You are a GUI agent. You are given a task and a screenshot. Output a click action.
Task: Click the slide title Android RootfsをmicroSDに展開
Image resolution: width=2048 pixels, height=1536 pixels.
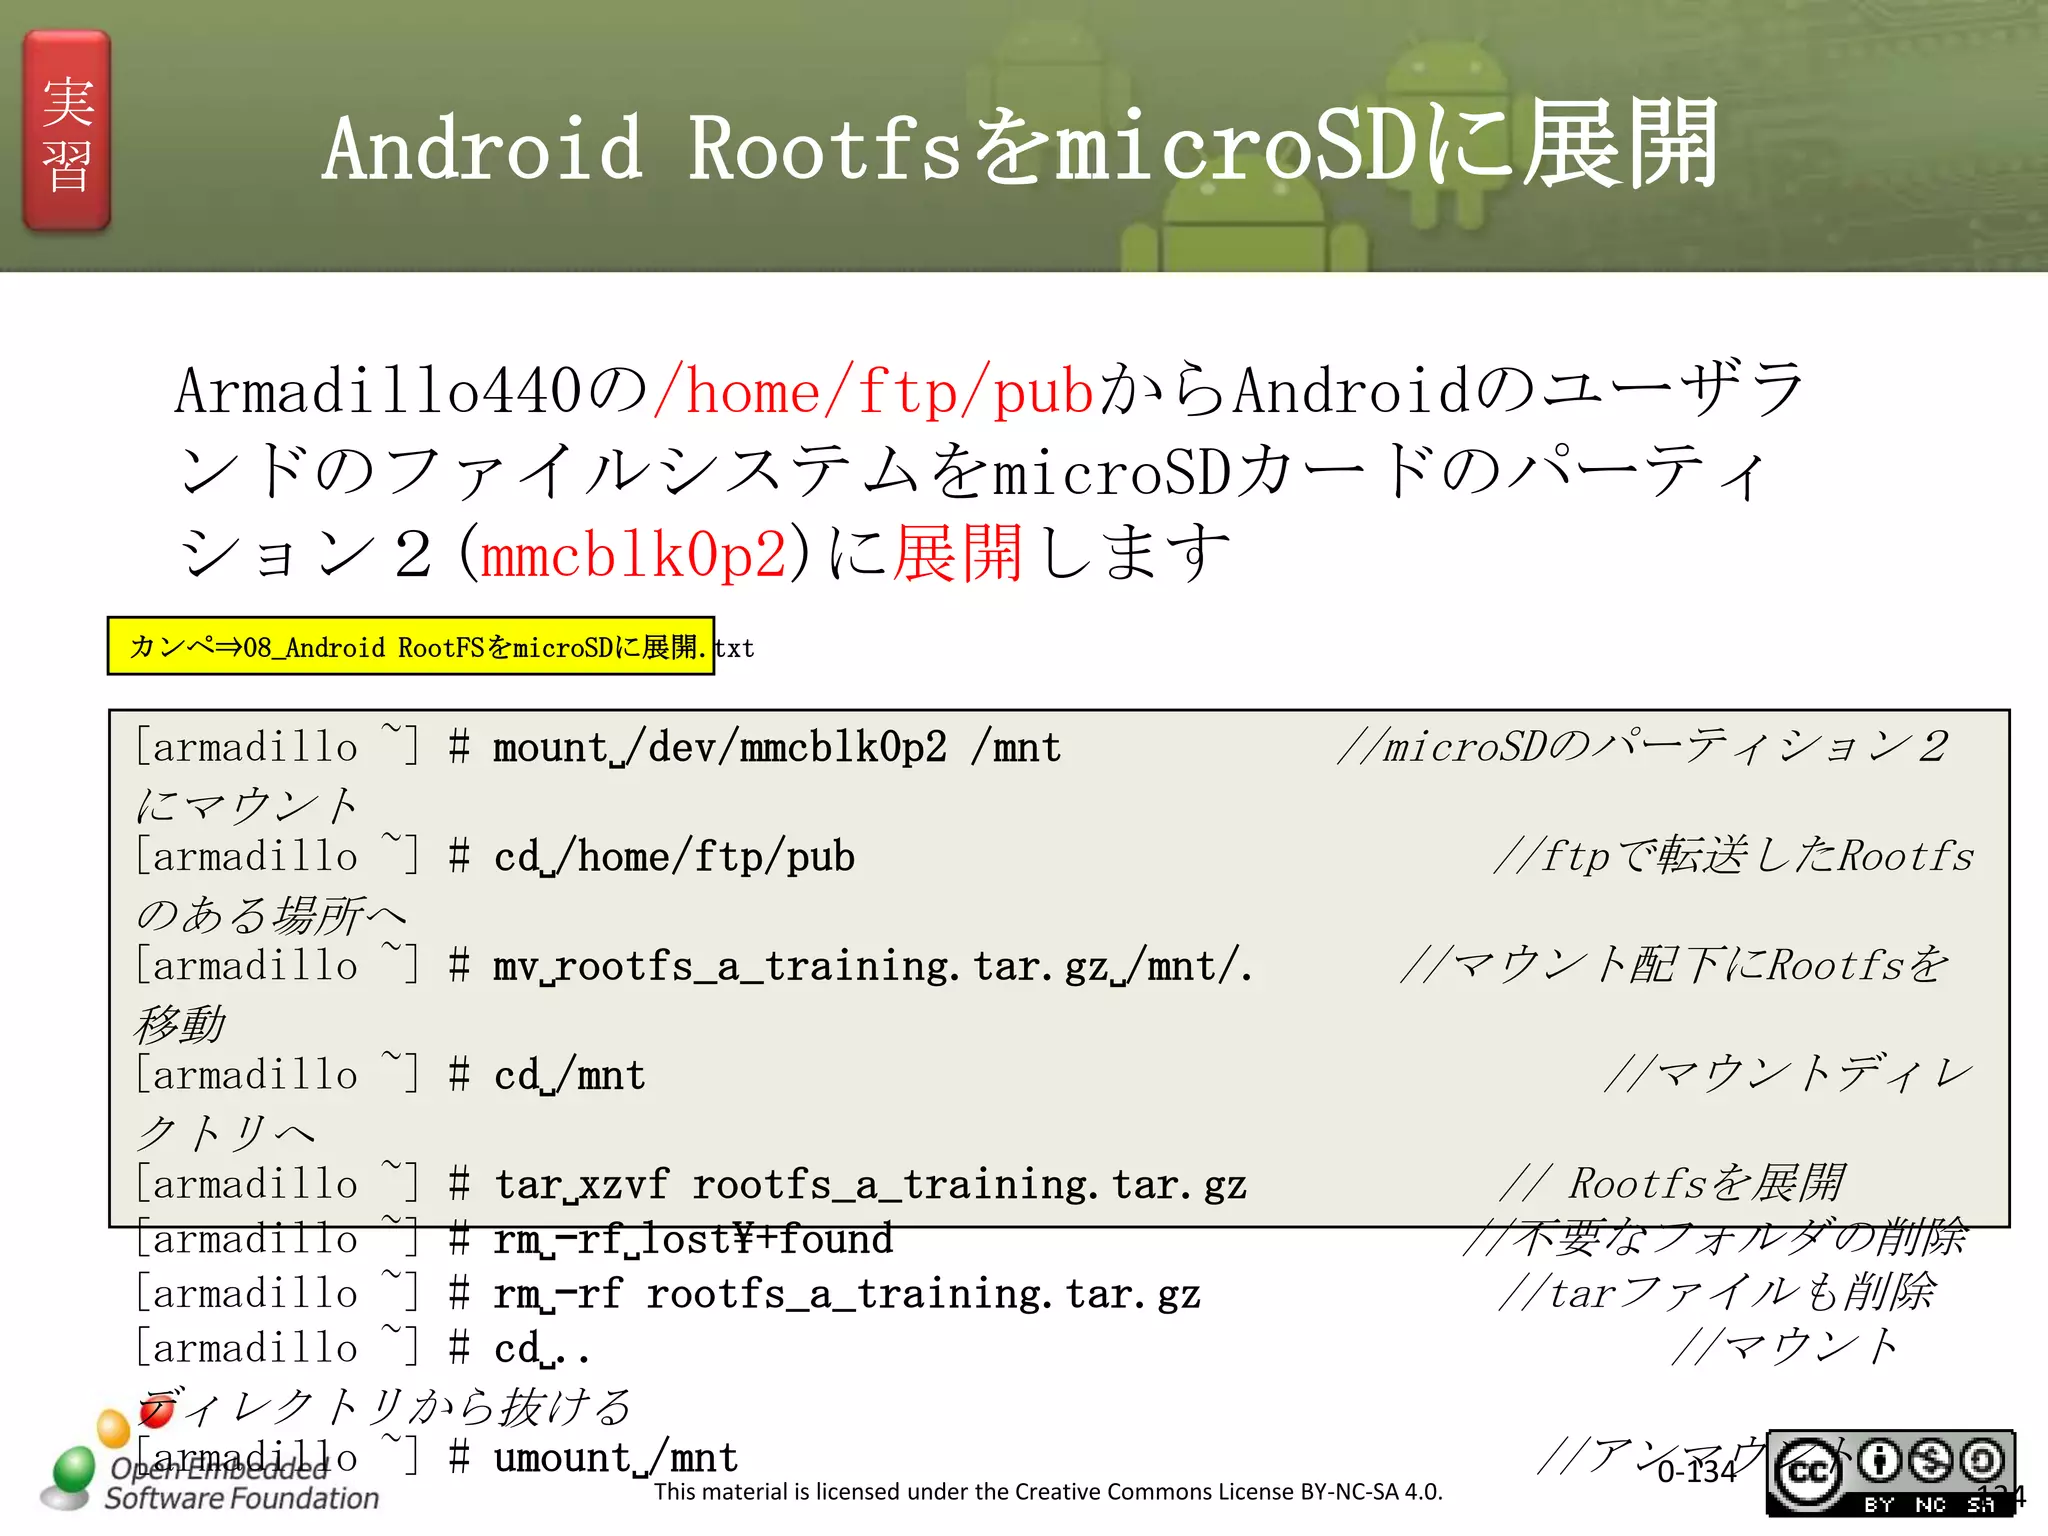(1020, 147)
